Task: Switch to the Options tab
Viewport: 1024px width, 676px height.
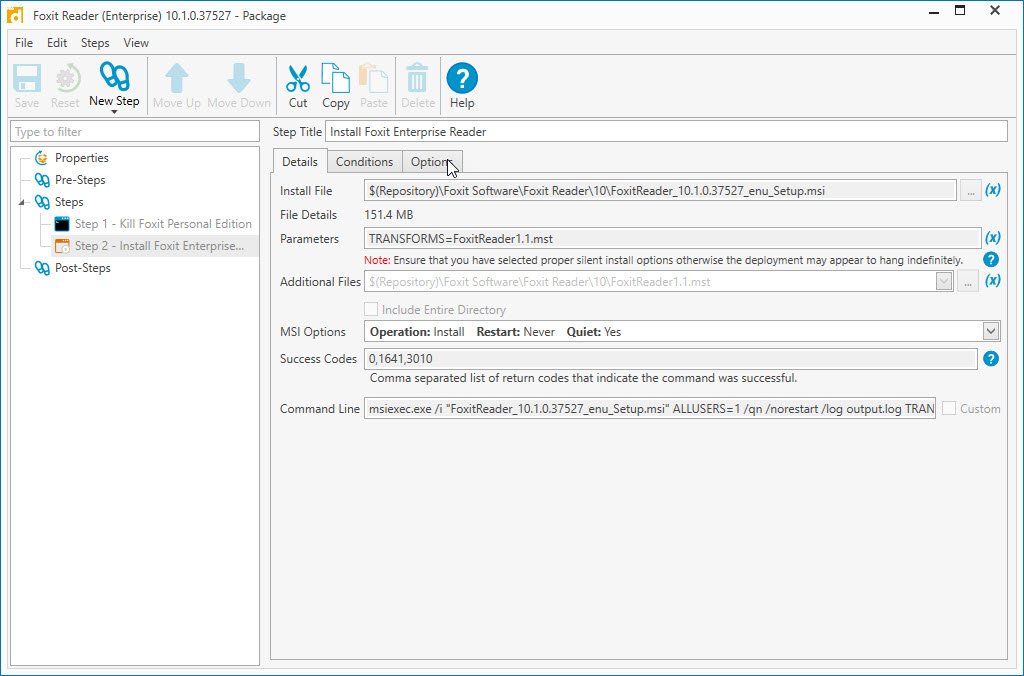Action: tap(432, 161)
